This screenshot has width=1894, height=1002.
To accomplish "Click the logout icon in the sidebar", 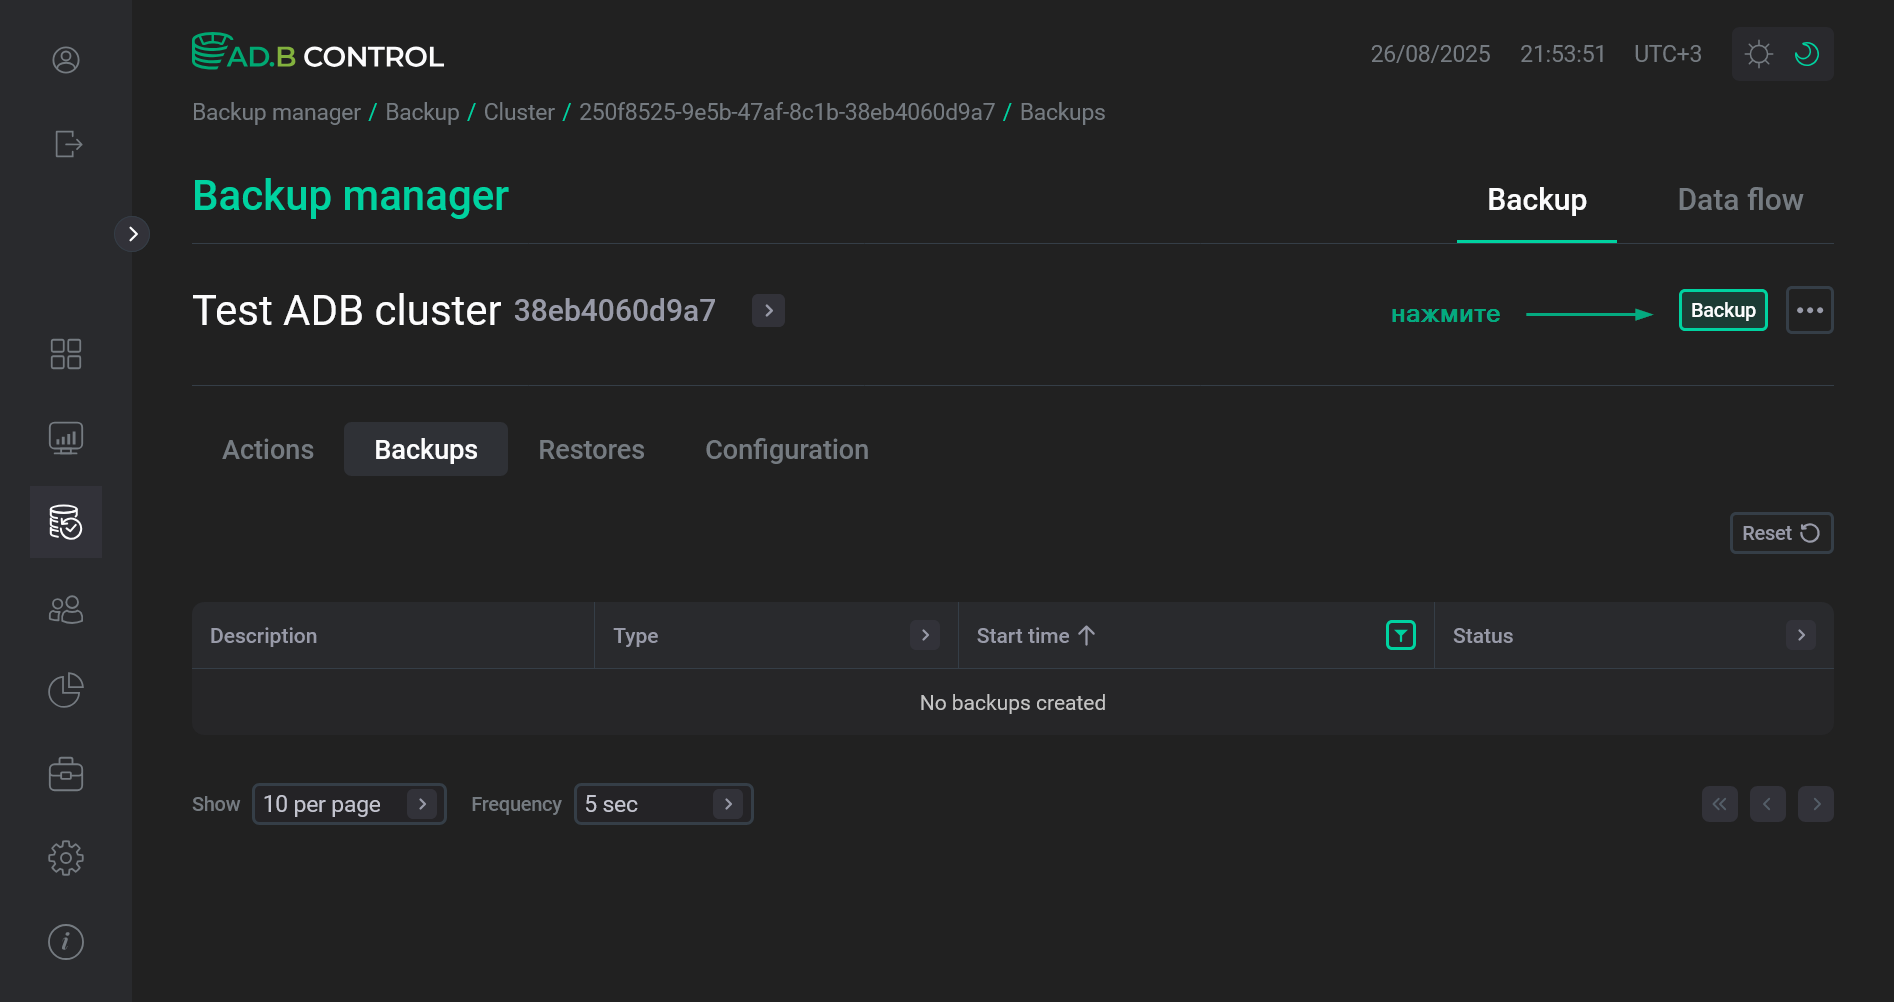I will pos(67,144).
